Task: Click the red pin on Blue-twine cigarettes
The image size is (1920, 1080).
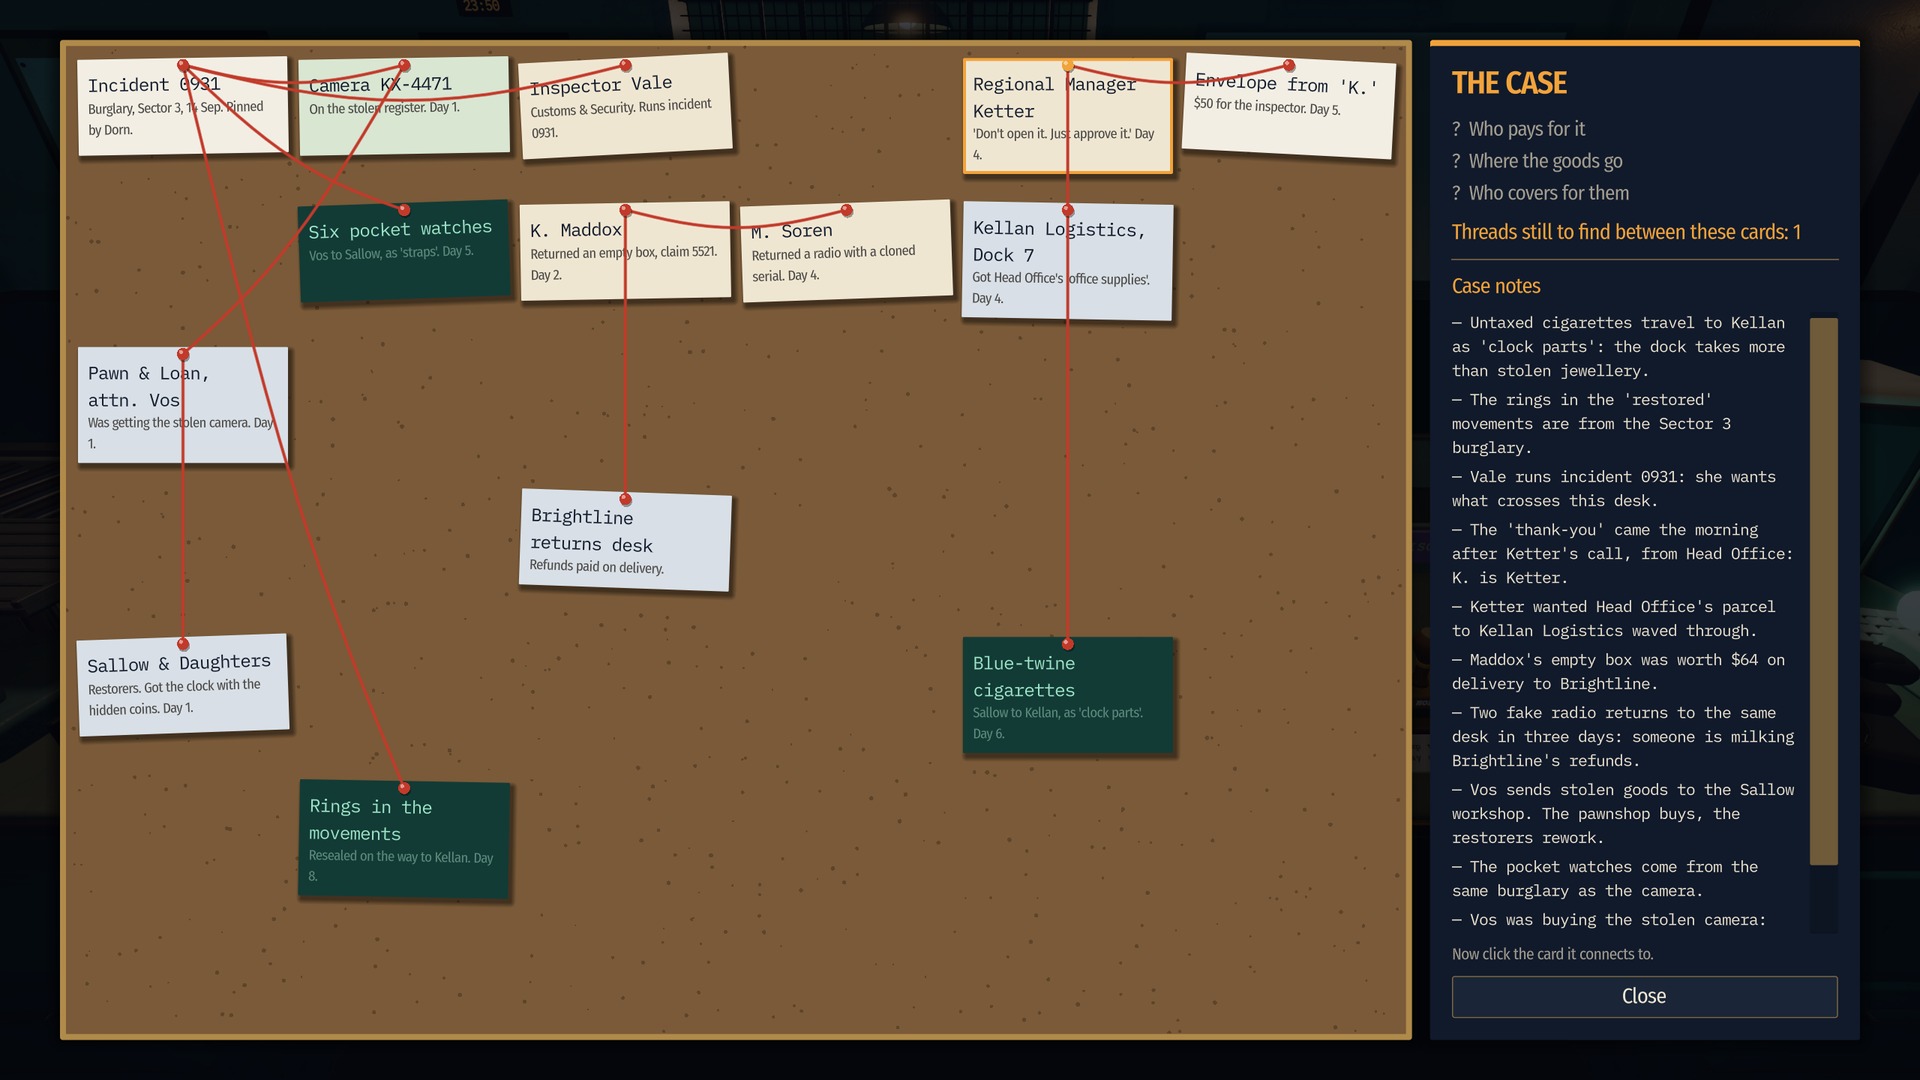Action: point(1068,644)
